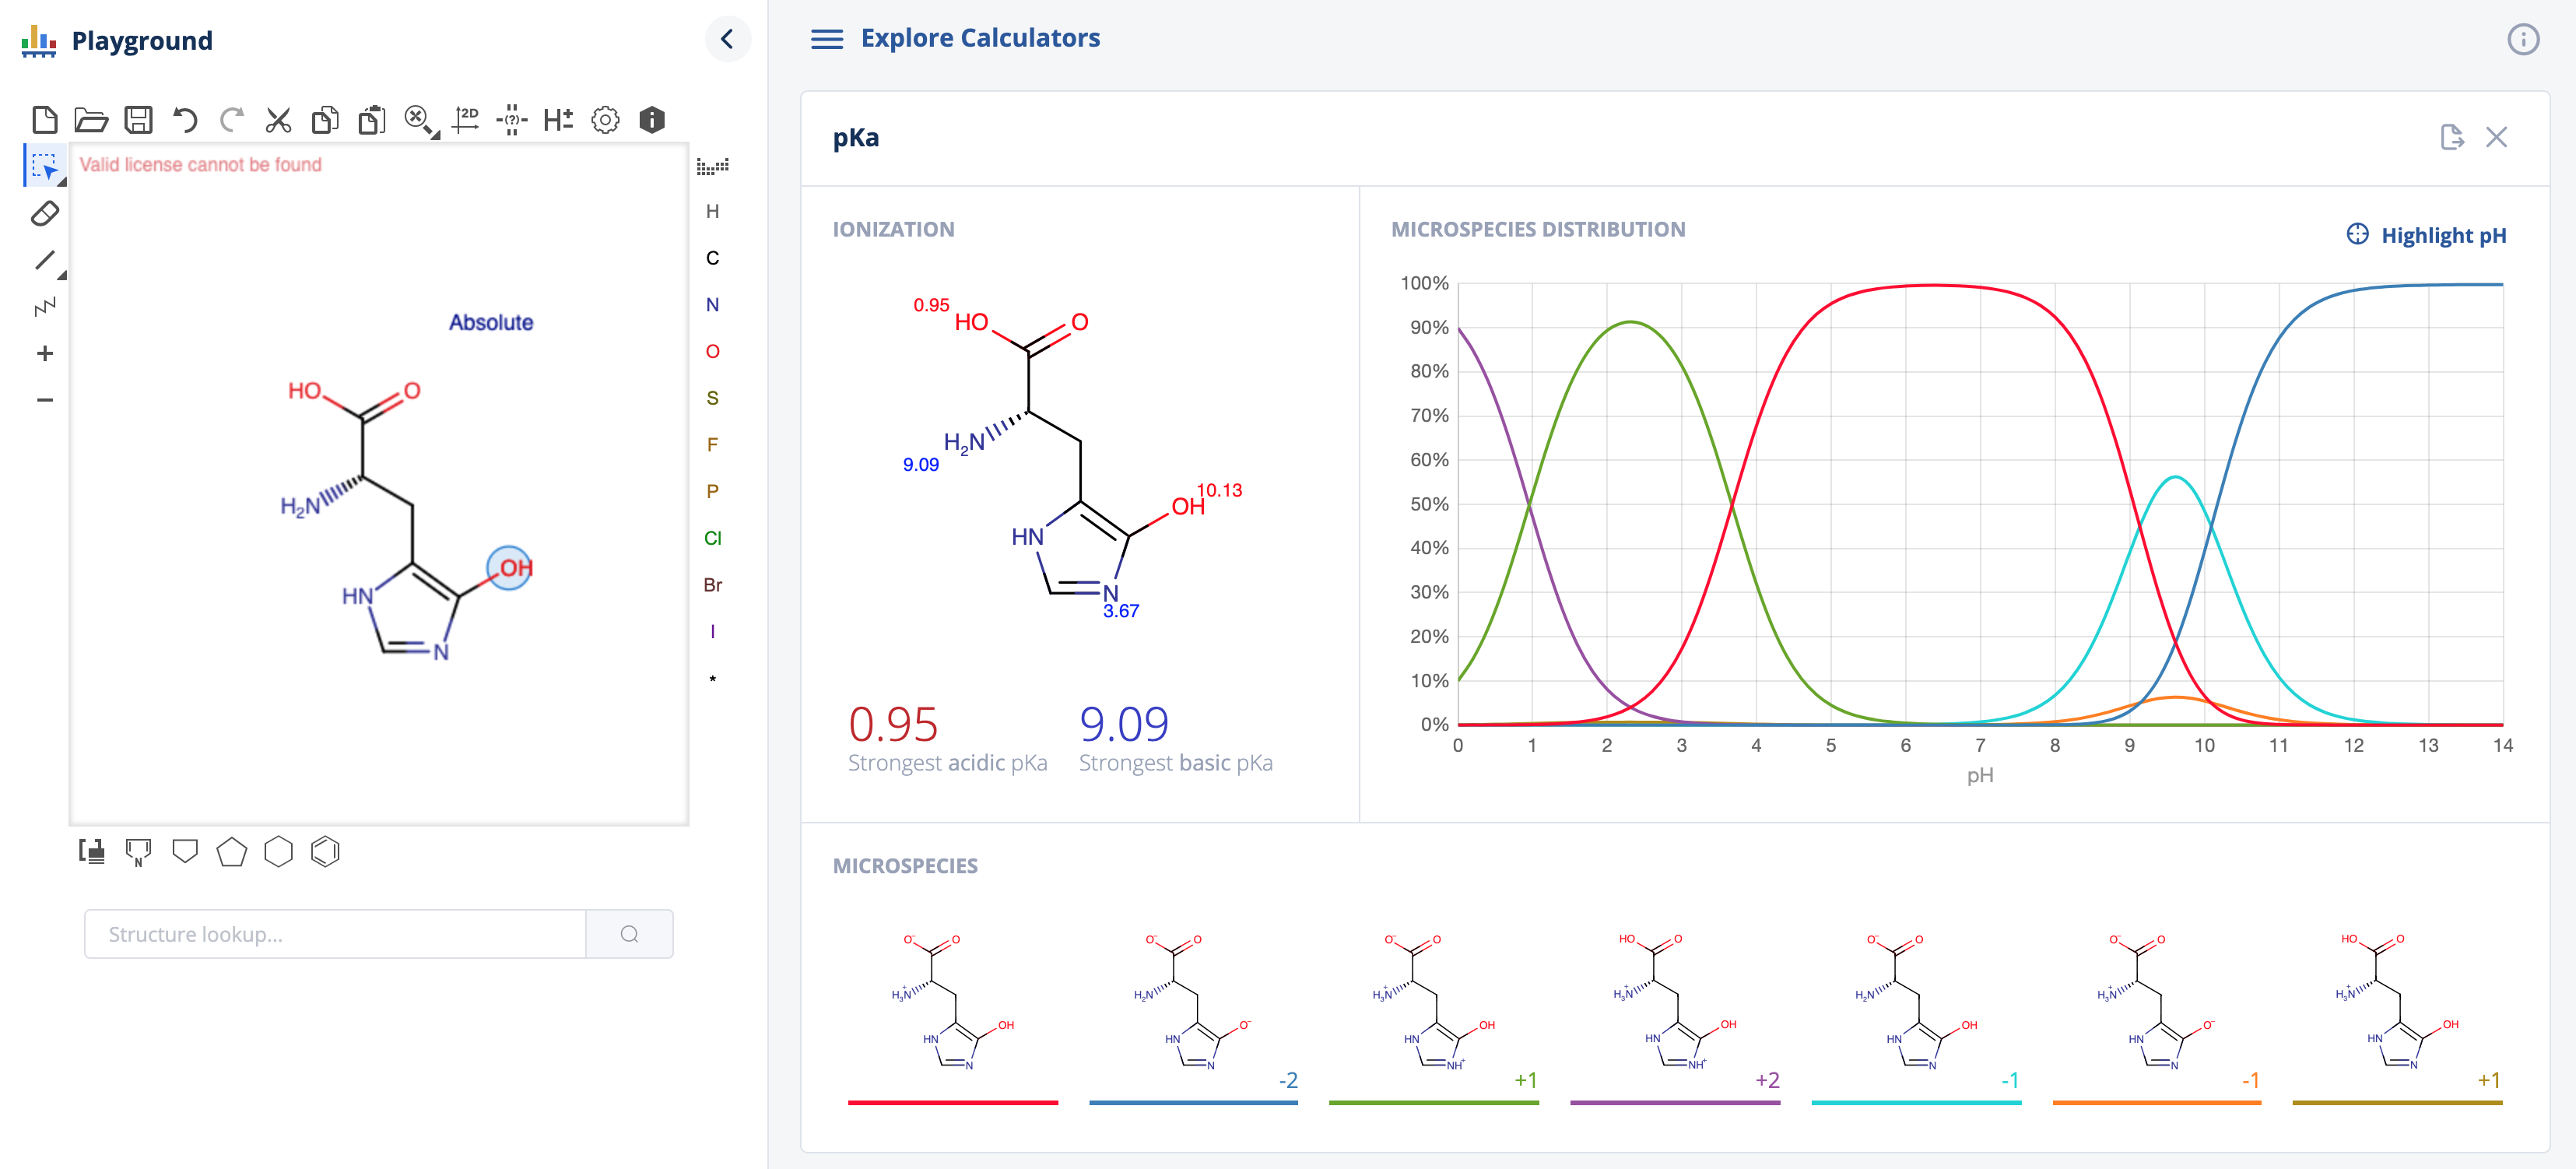Select the cyclopentane ring template
The height and width of the screenshot is (1169, 2576).
(x=231, y=852)
